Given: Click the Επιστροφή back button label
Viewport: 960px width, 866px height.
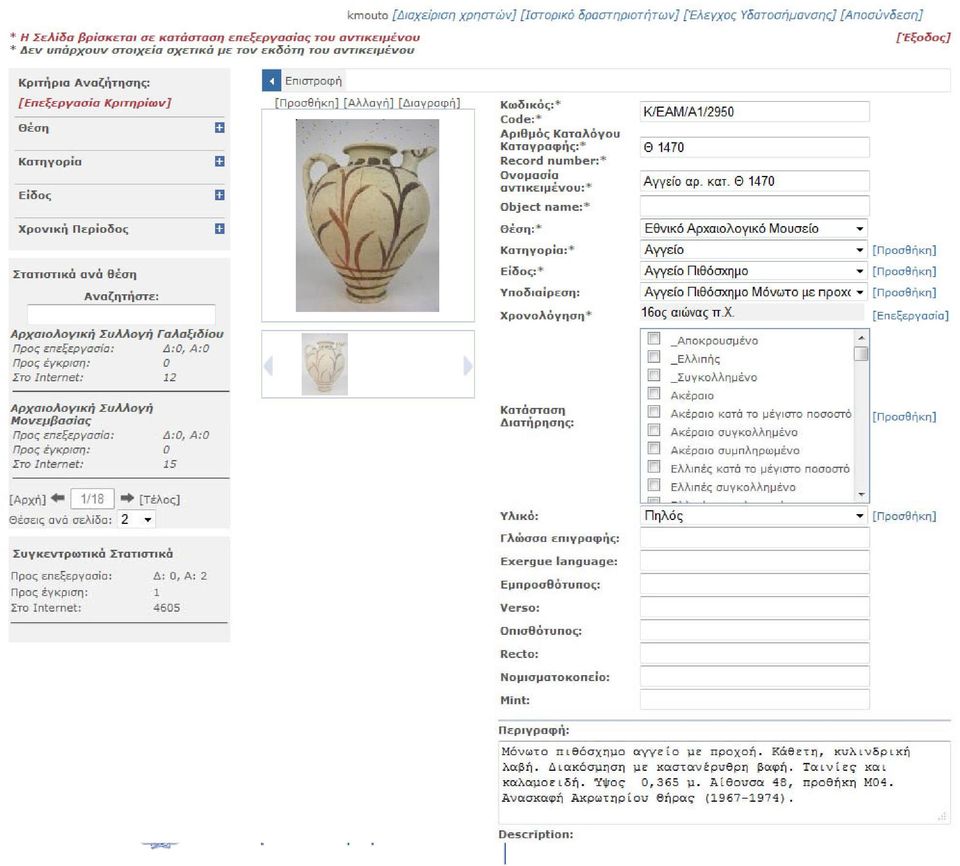Looking at the screenshot, I should (313, 81).
